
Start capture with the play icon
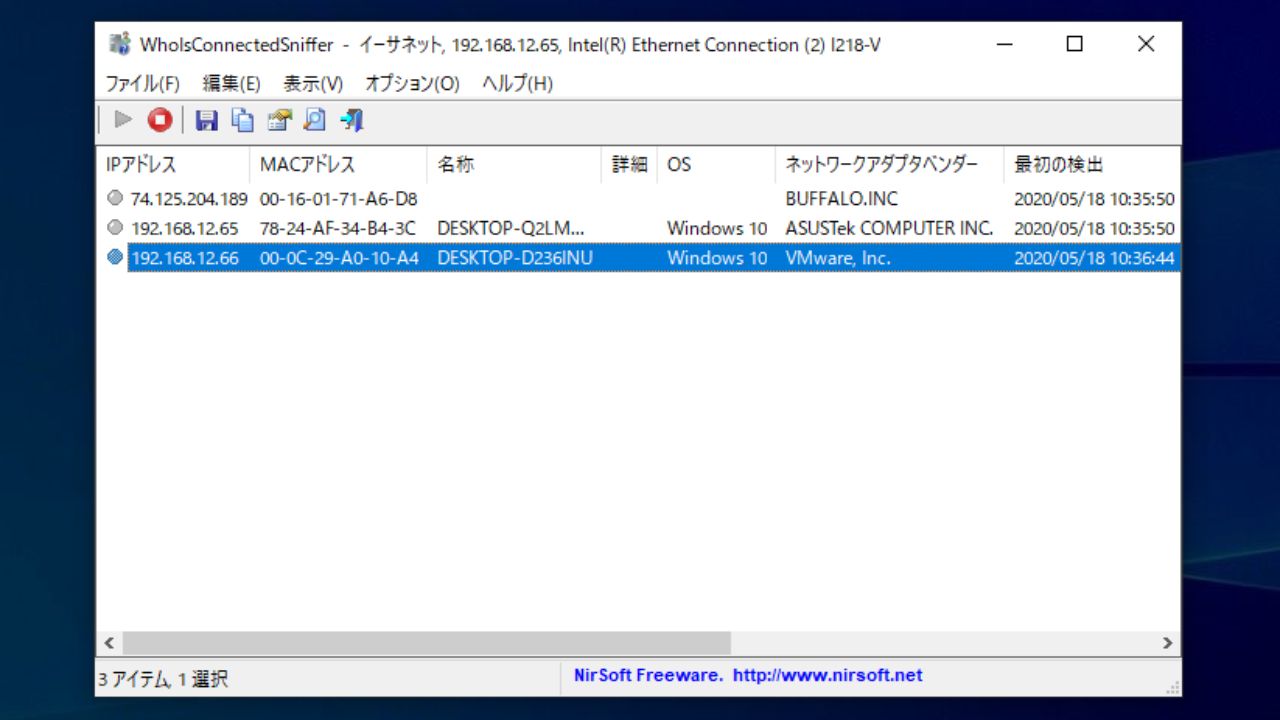[x=123, y=121]
